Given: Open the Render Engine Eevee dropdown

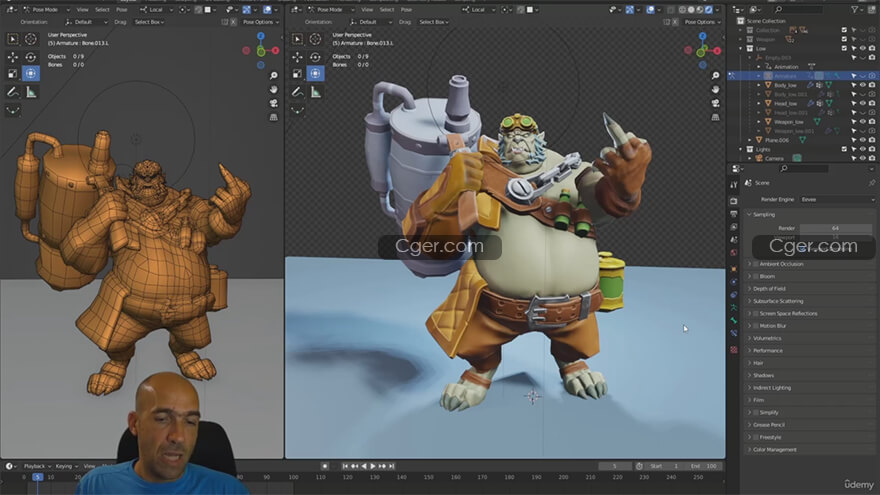Looking at the screenshot, I should point(837,199).
